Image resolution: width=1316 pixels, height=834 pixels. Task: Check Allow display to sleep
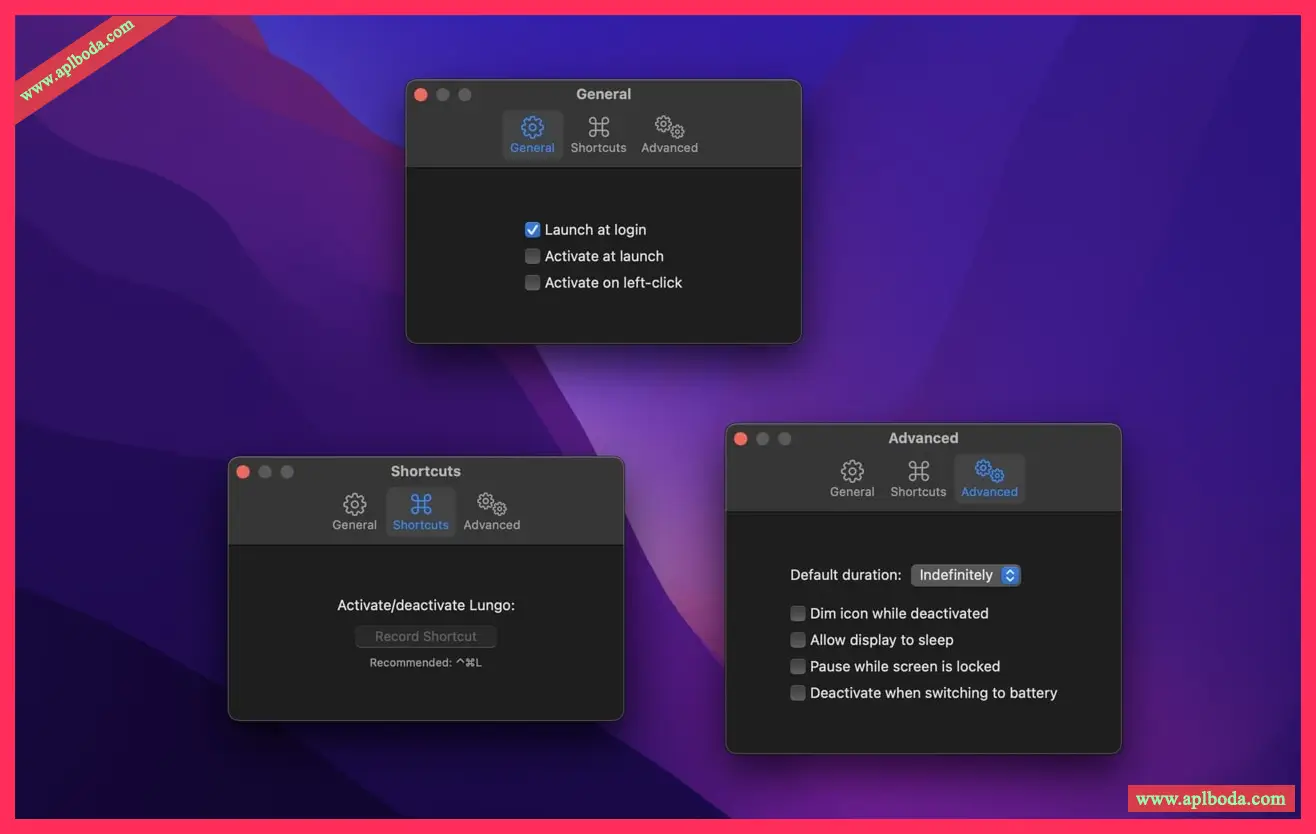click(x=798, y=640)
